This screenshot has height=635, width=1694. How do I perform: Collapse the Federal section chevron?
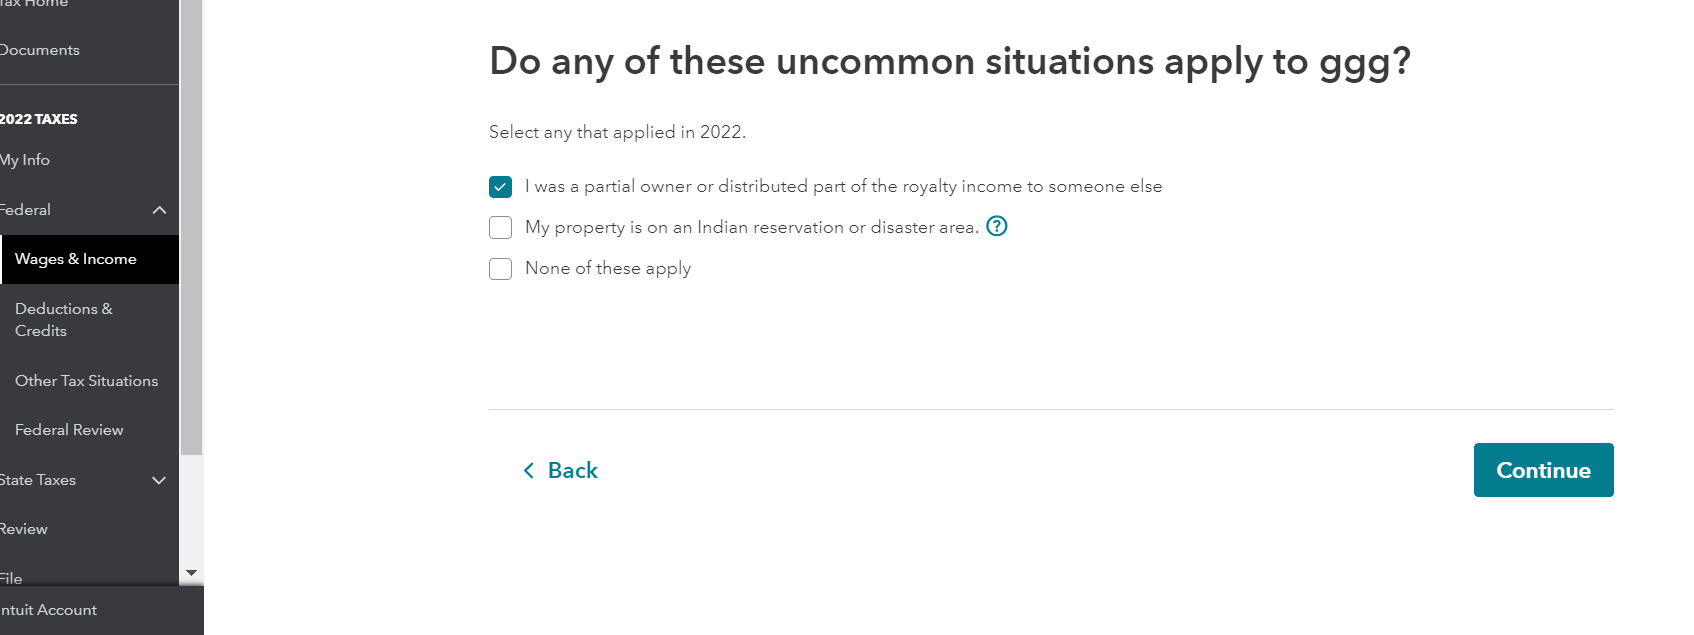(159, 210)
